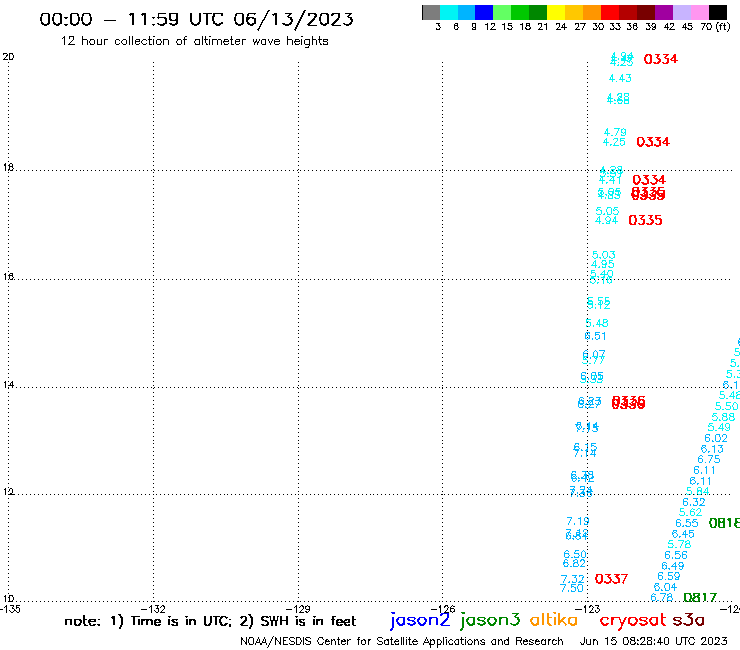The image size is (740, 650).
Task: Click the longitude label '-126'
Action: [x=443, y=609]
